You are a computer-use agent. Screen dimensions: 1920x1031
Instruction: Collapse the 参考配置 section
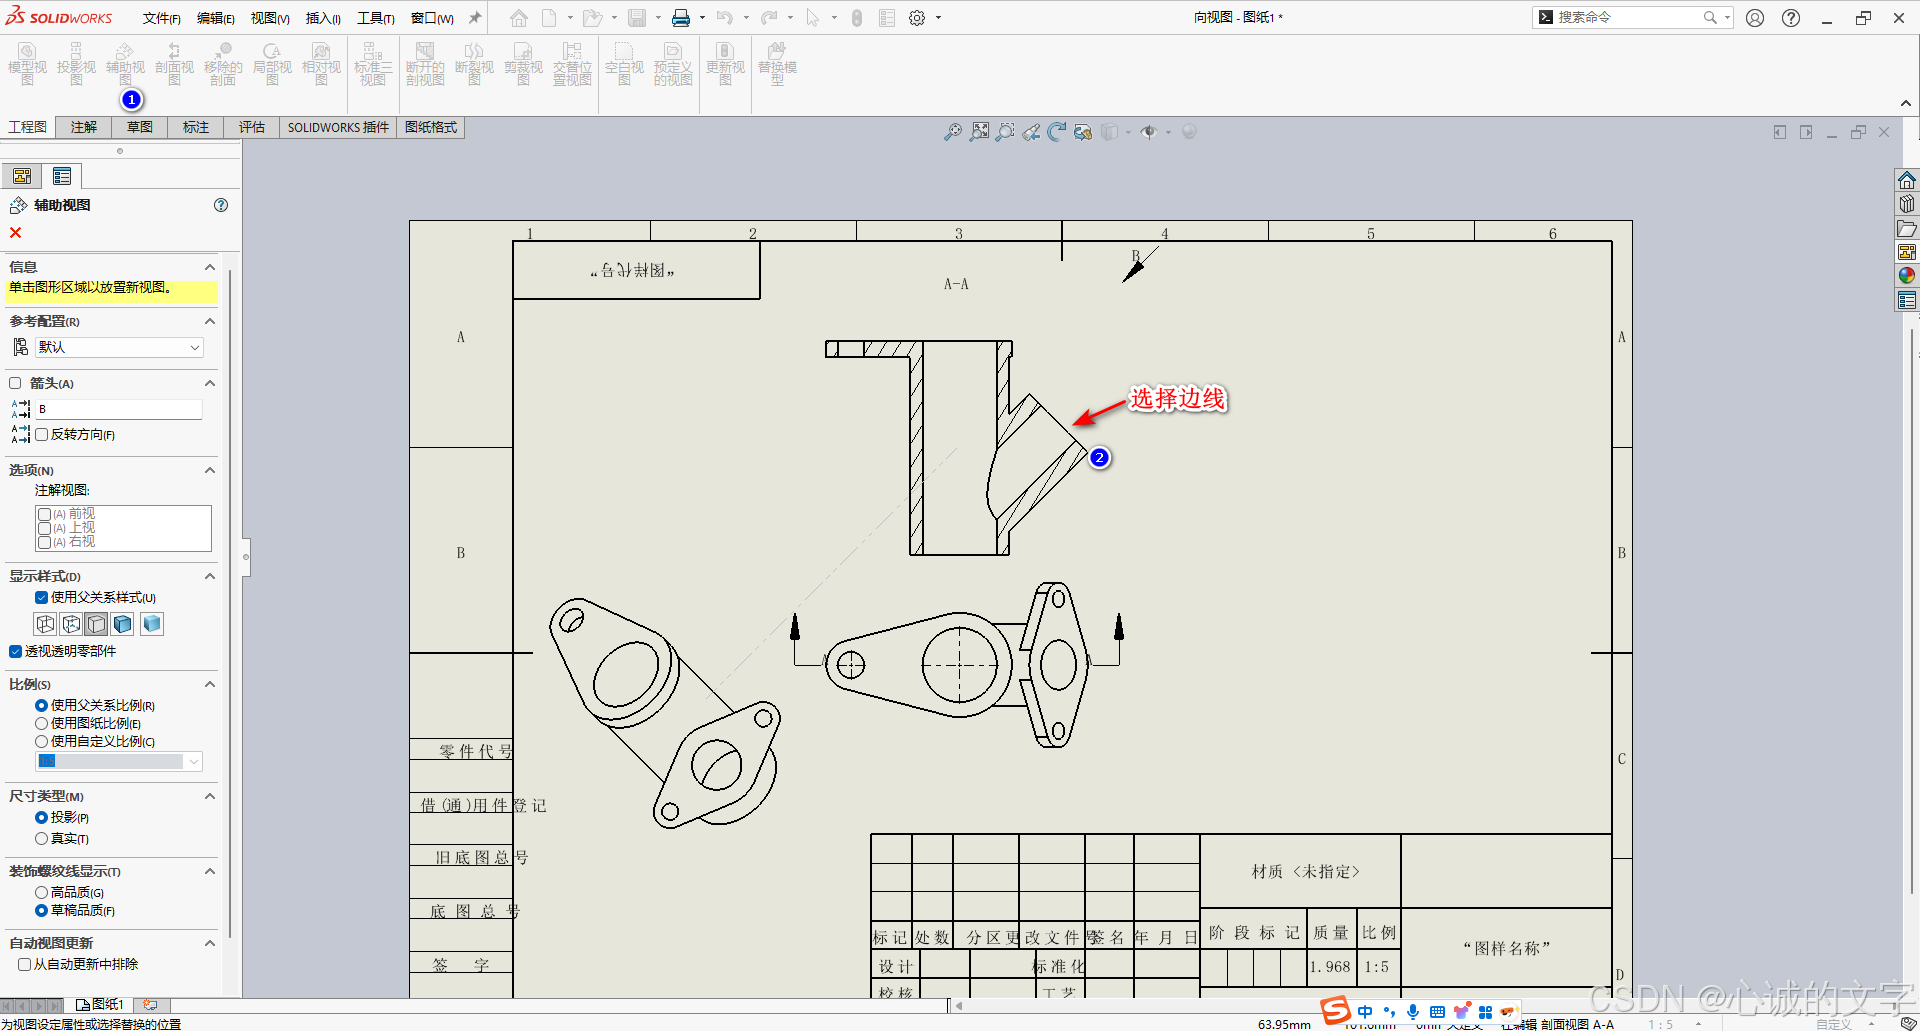click(210, 321)
